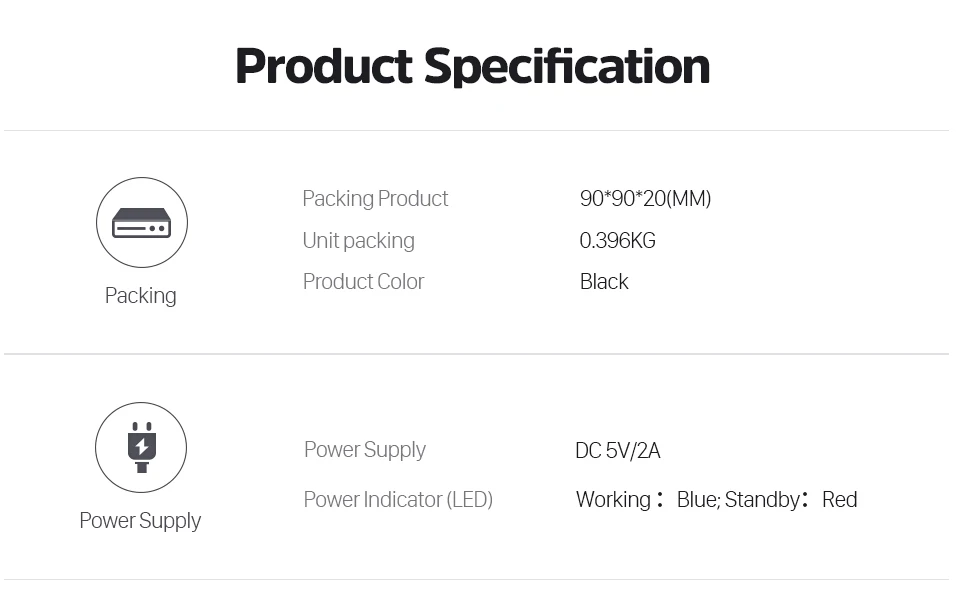This screenshot has width=960, height=603.
Task: Select the Product Specification heading
Action: coord(472,66)
